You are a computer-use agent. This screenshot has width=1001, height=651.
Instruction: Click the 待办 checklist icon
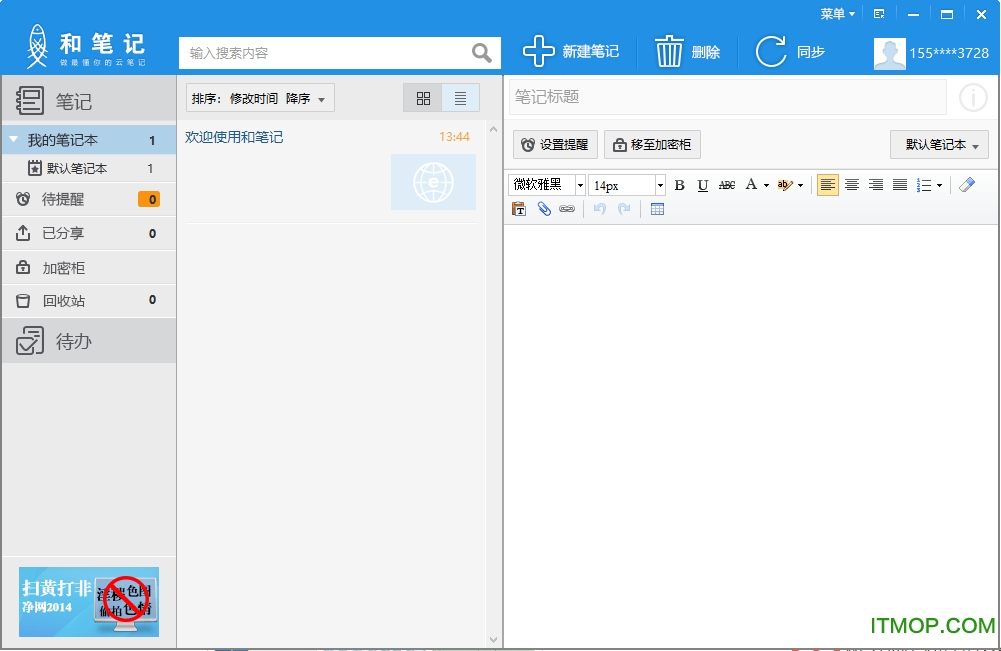(x=30, y=340)
